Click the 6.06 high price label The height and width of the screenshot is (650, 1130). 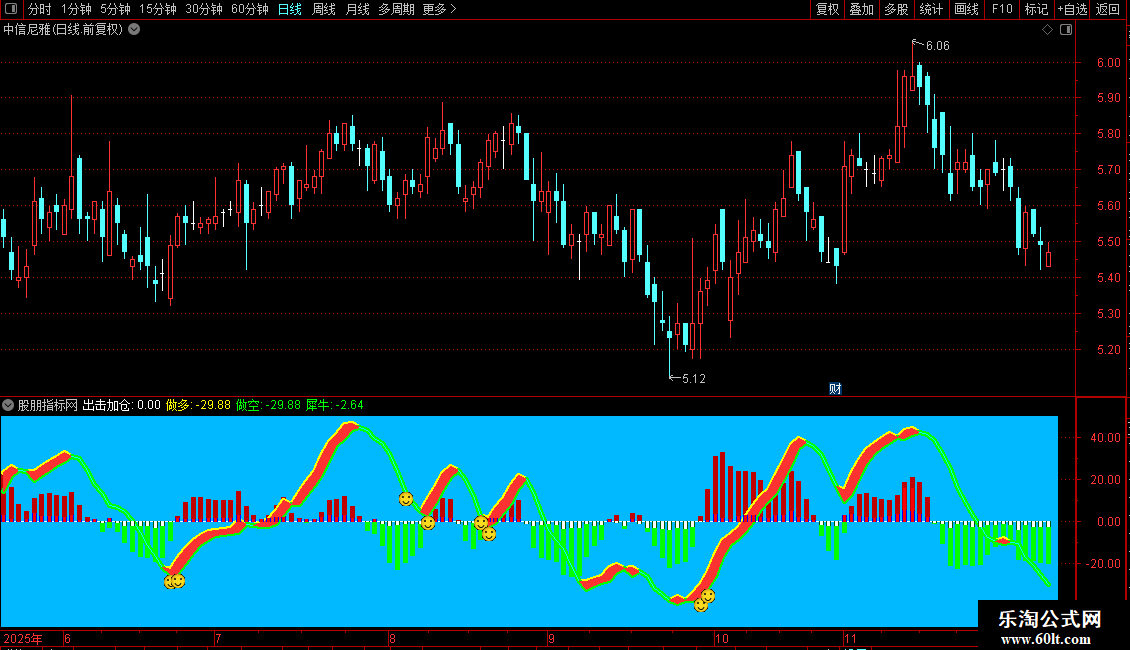pos(938,46)
